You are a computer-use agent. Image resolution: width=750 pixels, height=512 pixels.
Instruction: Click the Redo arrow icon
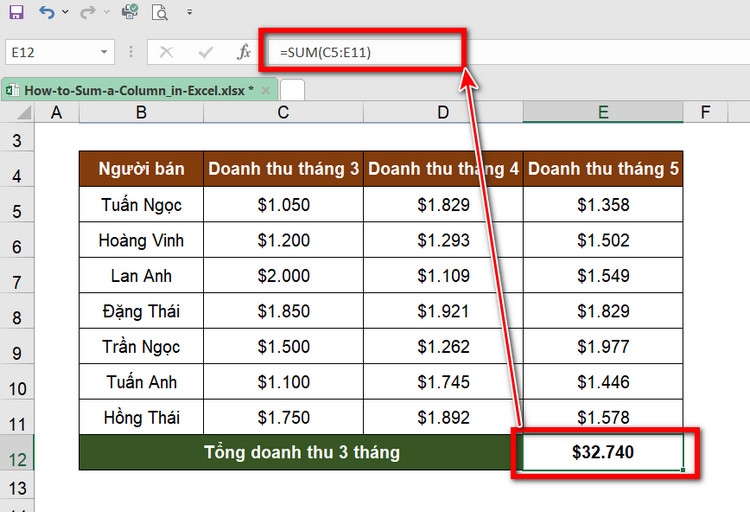point(88,12)
